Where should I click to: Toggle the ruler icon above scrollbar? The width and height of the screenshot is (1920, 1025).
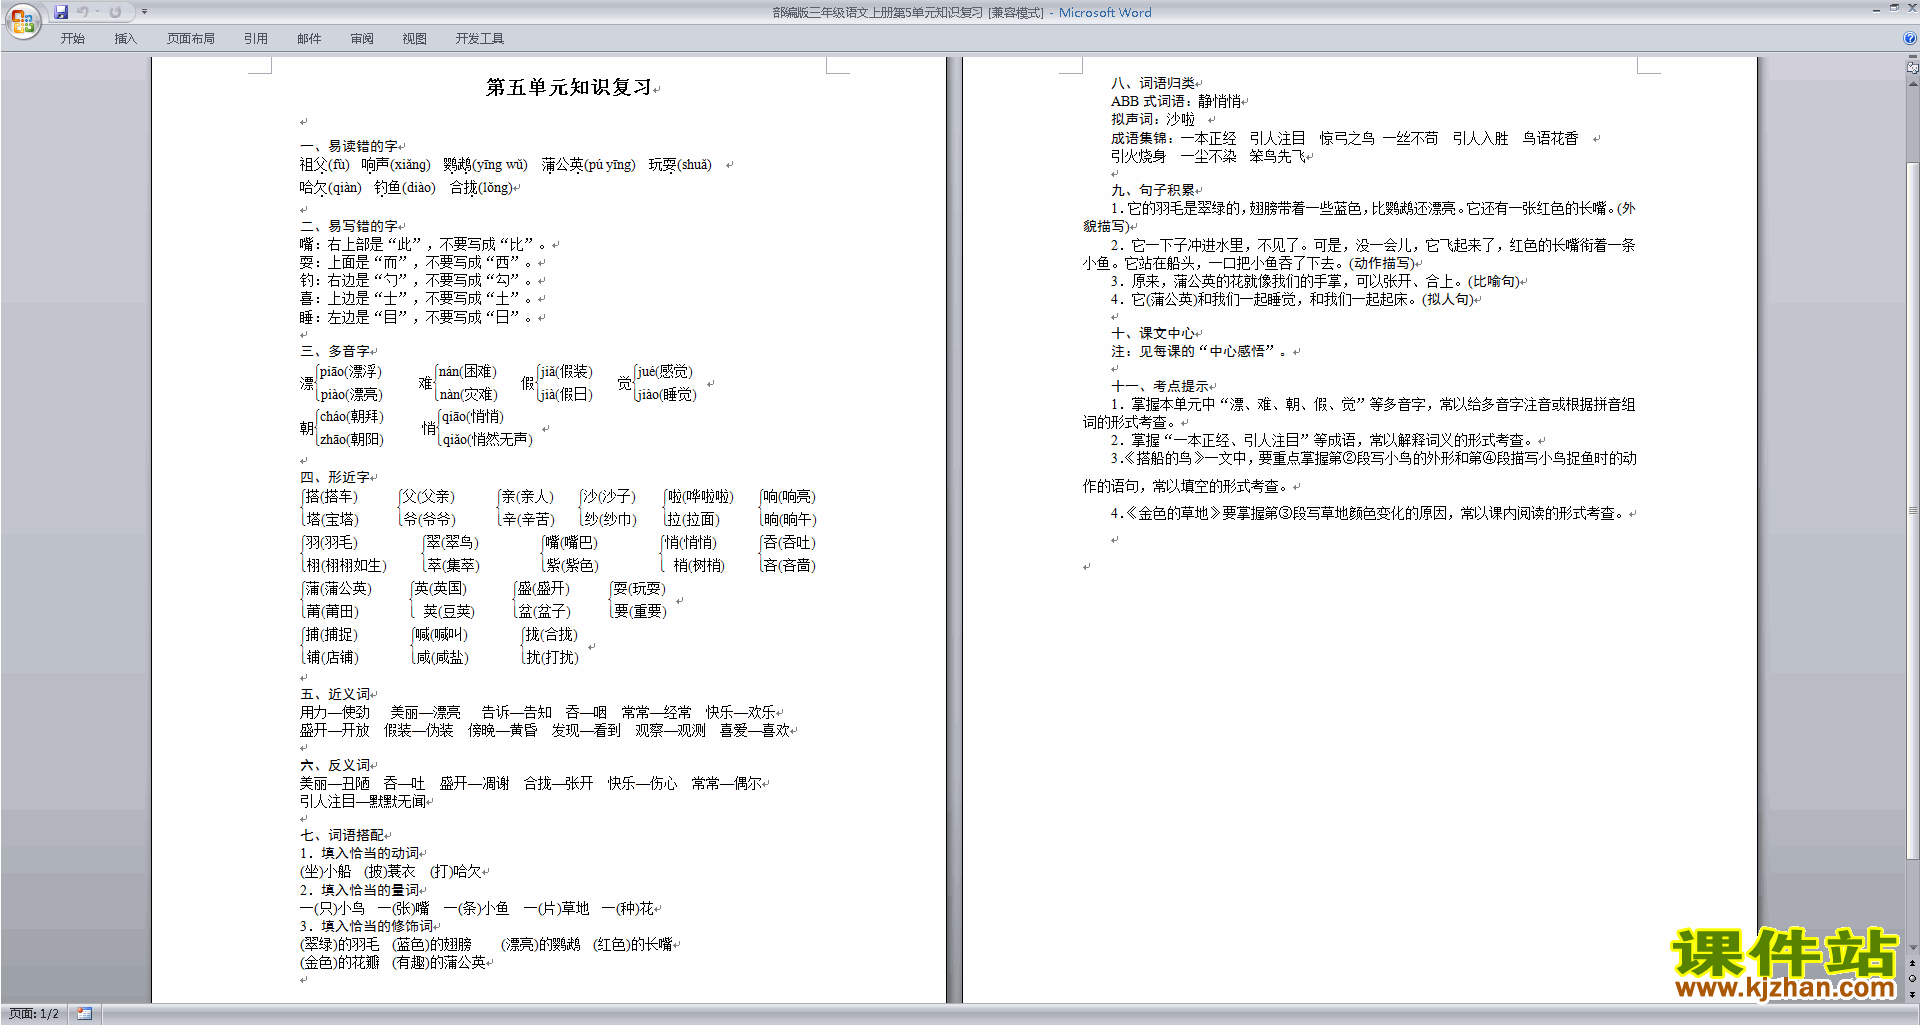pyautogui.click(x=1913, y=68)
